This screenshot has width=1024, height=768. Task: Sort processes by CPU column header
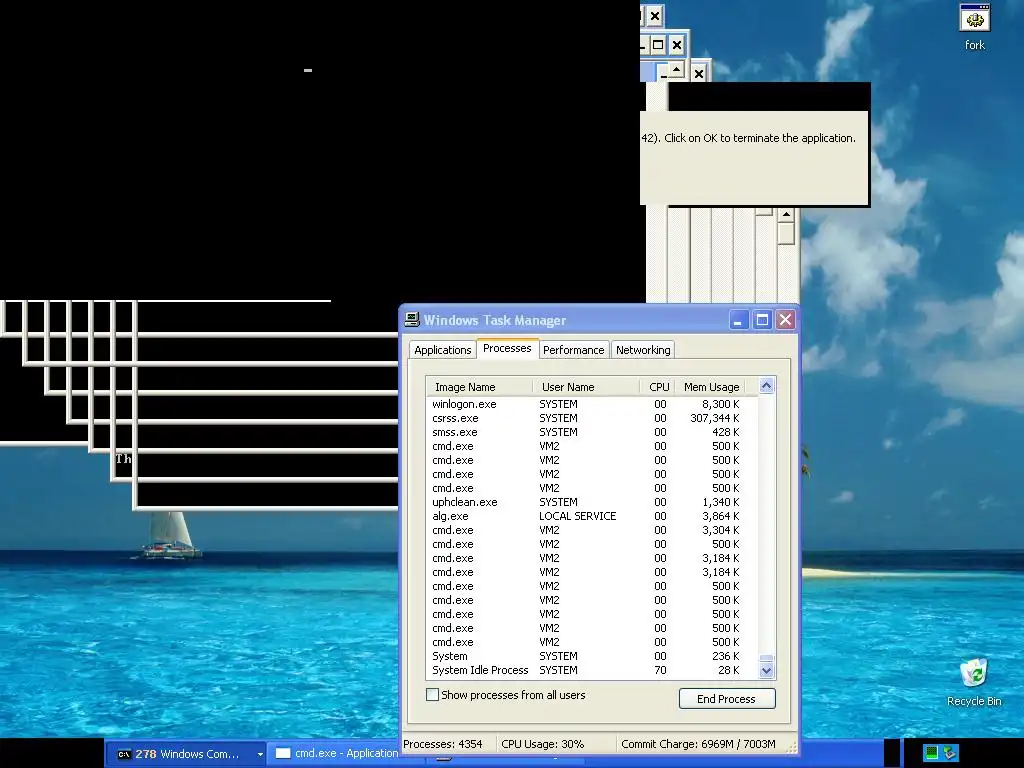point(657,387)
